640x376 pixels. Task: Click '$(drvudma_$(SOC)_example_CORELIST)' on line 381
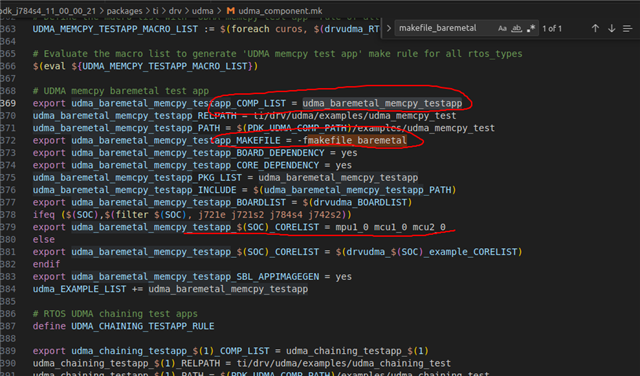(x=429, y=252)
